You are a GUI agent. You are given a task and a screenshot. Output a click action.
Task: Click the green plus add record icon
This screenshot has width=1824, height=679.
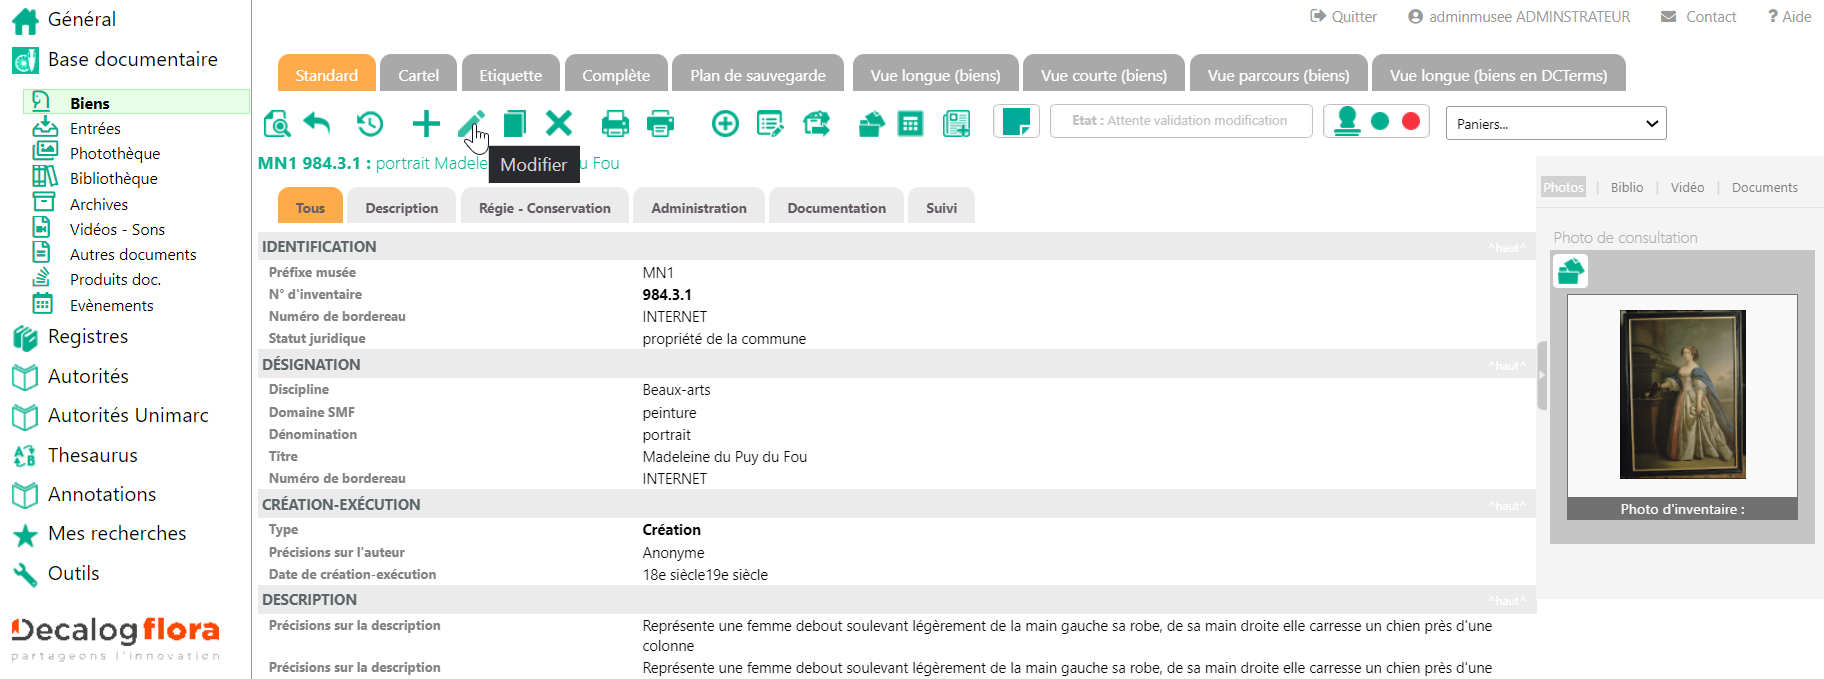426,124
